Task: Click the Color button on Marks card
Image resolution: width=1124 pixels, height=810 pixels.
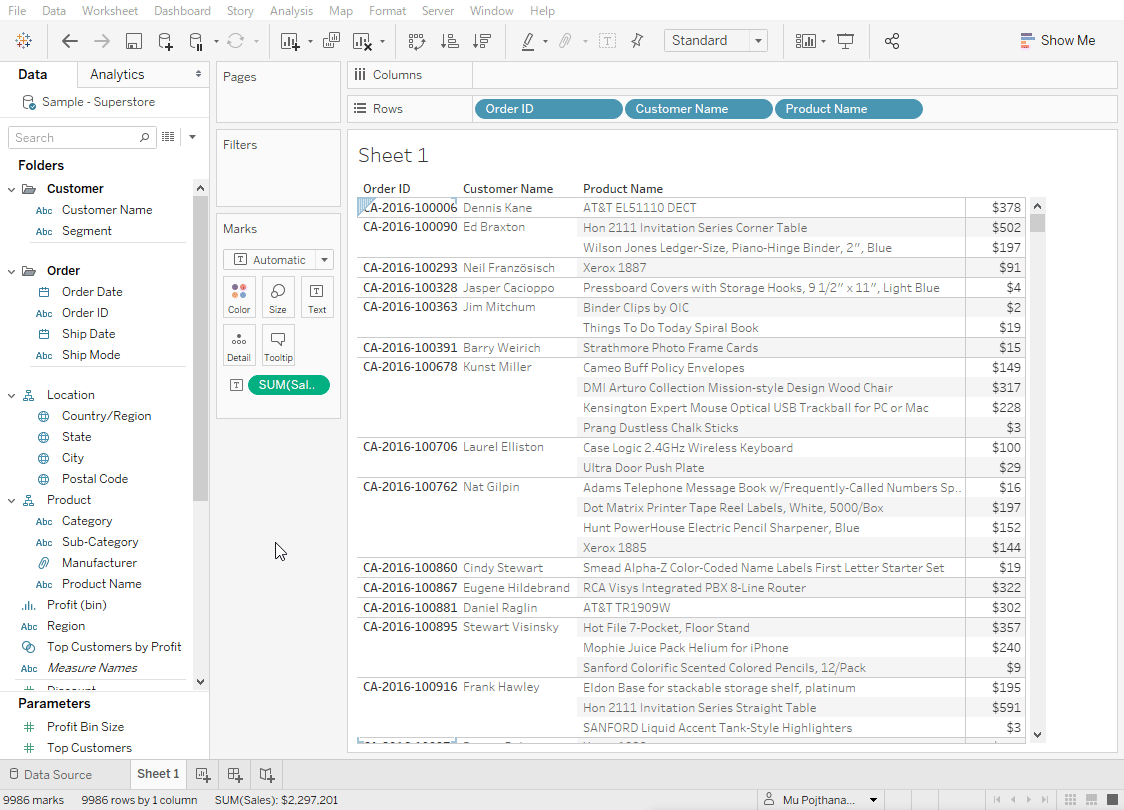Action: coord(239,297)
